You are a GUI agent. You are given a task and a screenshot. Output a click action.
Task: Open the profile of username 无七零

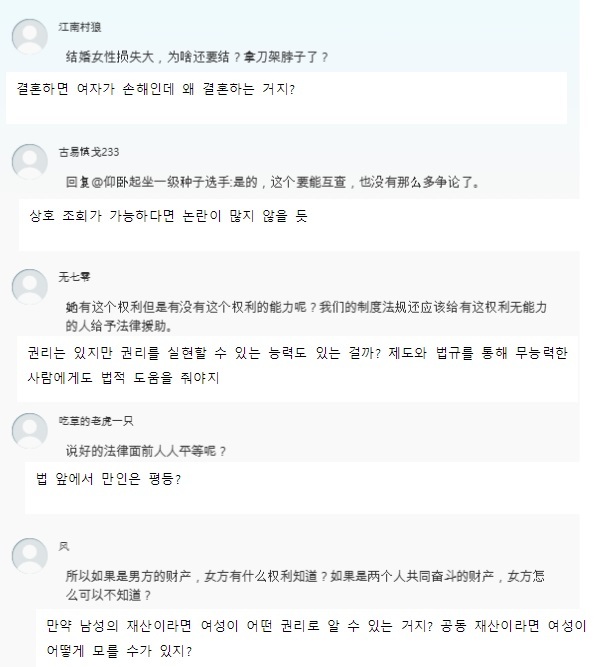pyautogui.click(x=74, y=277)
